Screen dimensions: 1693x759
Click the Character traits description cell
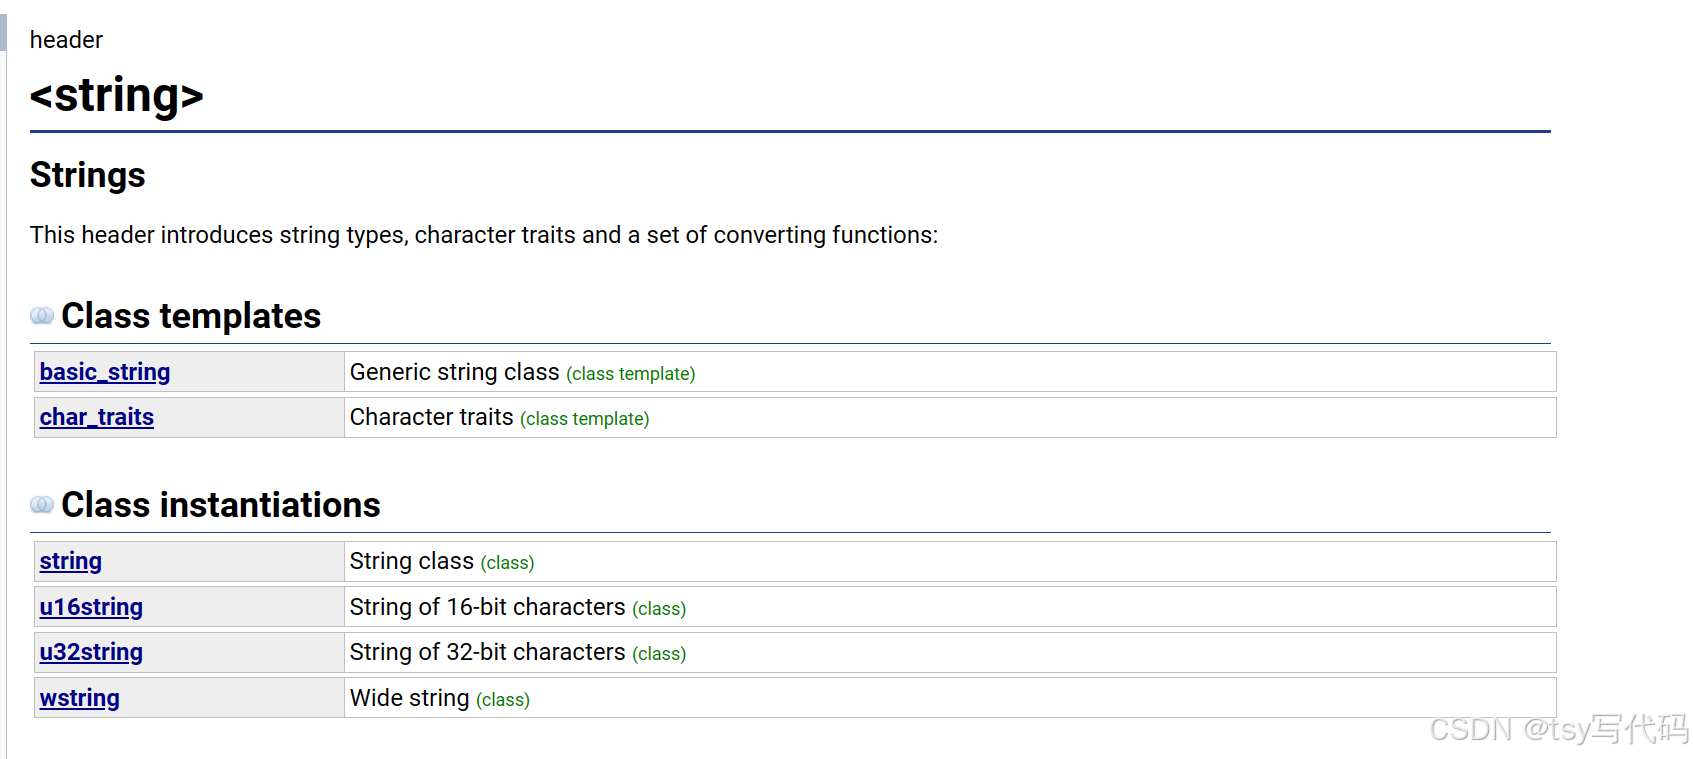(x=950, y=417)
